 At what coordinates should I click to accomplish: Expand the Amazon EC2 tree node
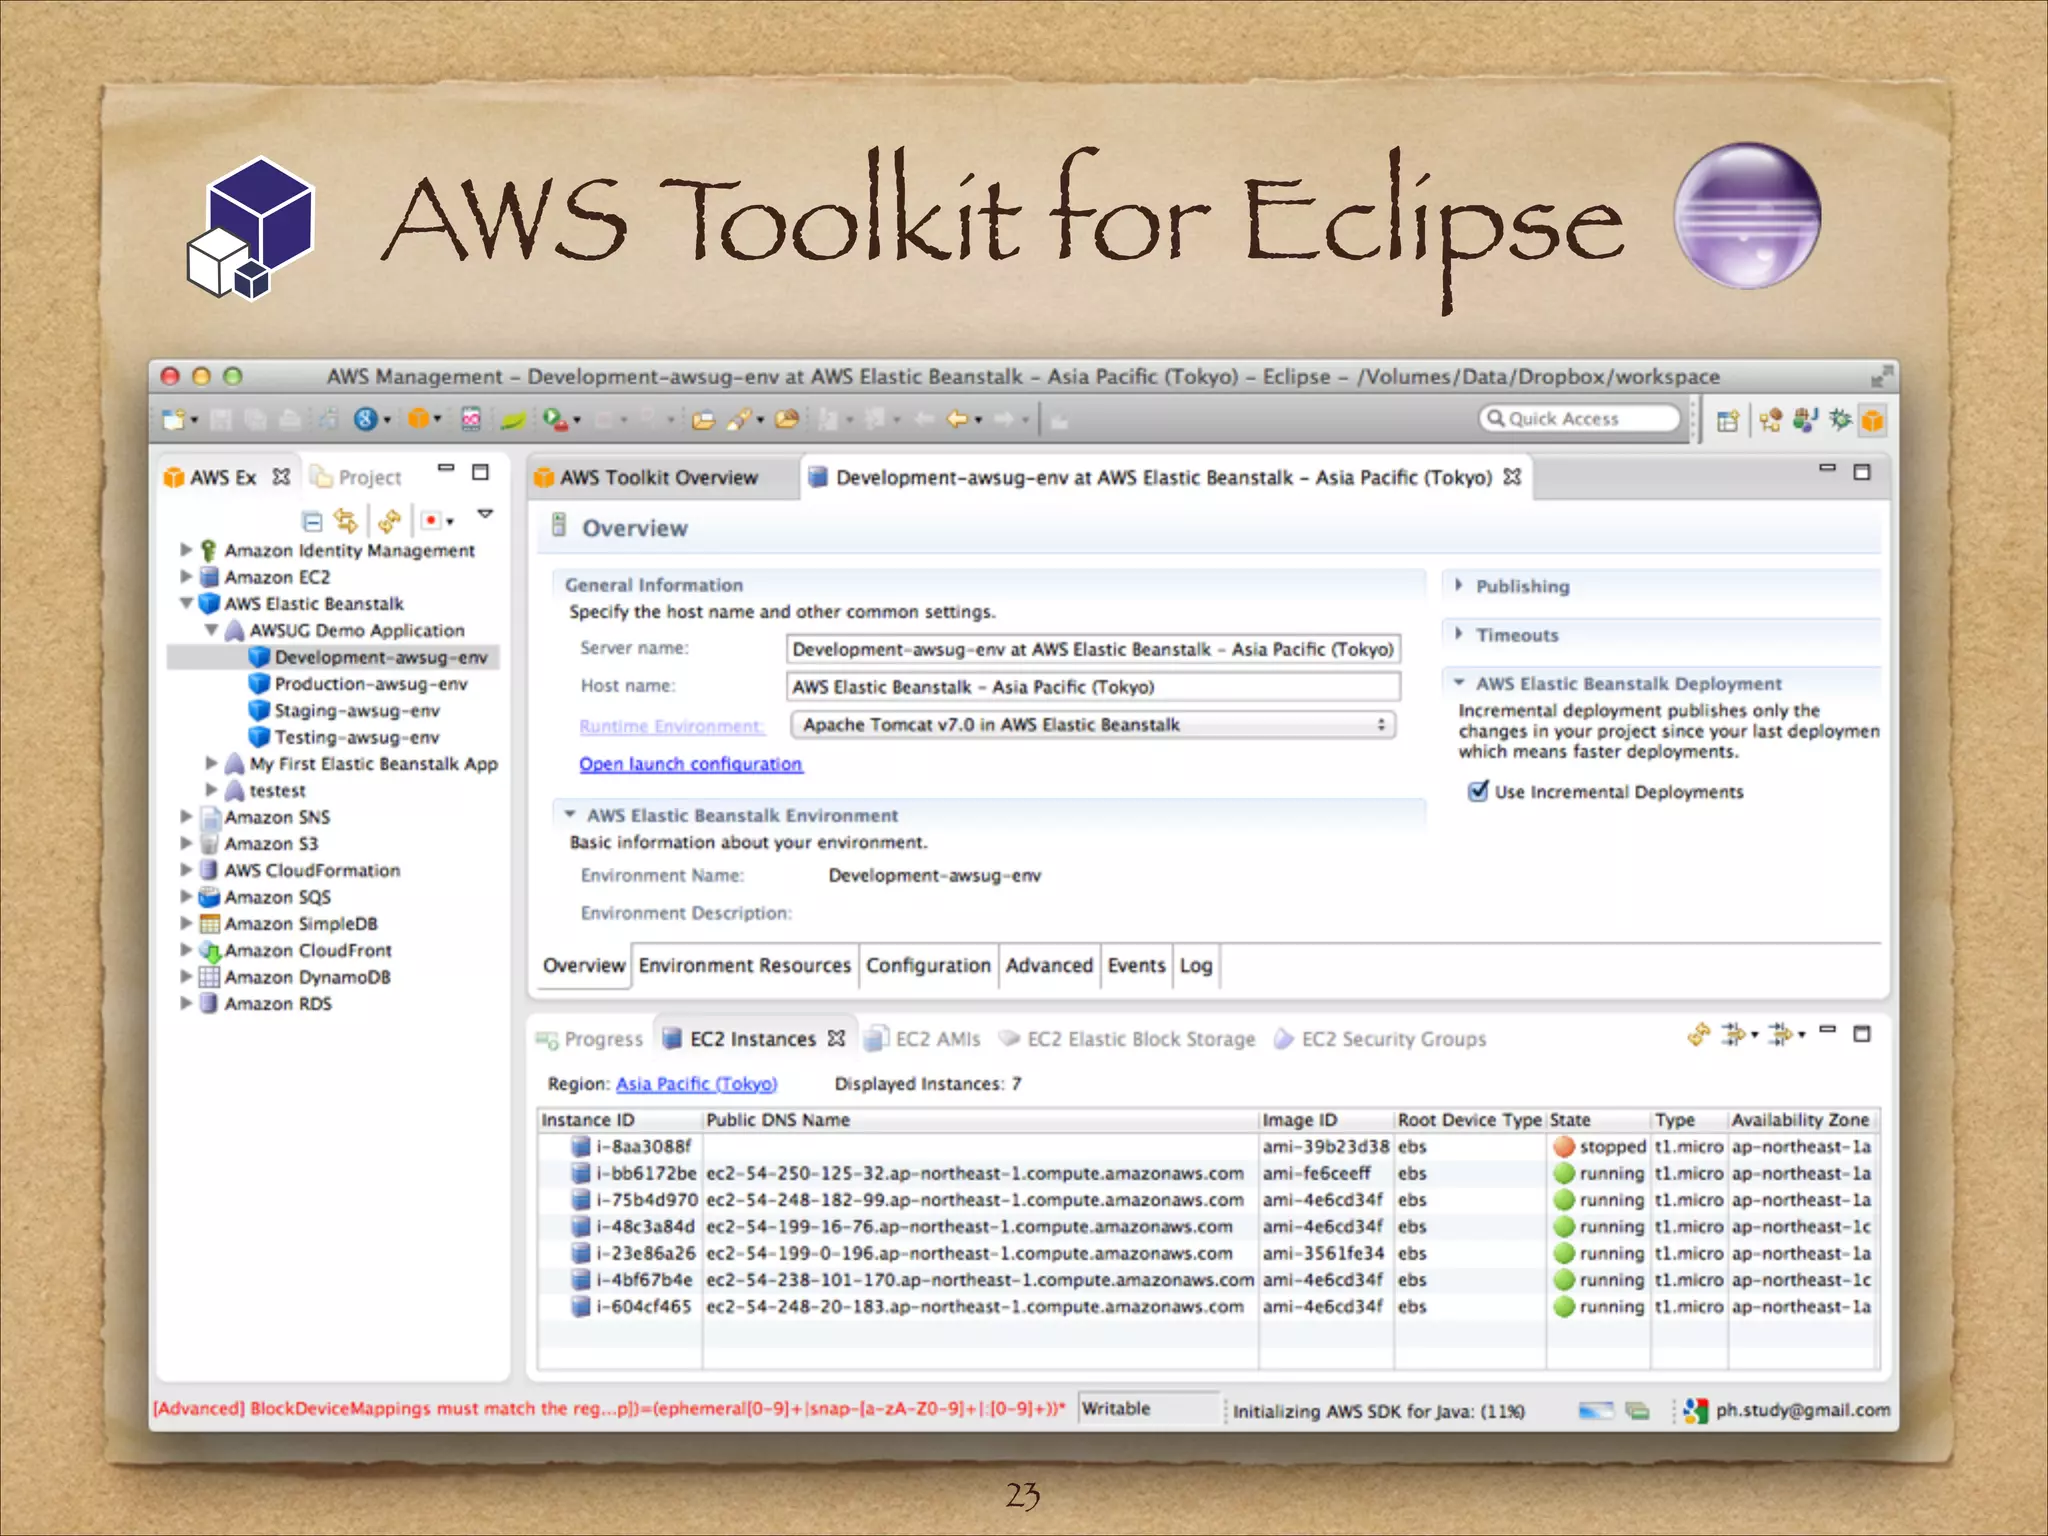(186, 576)
